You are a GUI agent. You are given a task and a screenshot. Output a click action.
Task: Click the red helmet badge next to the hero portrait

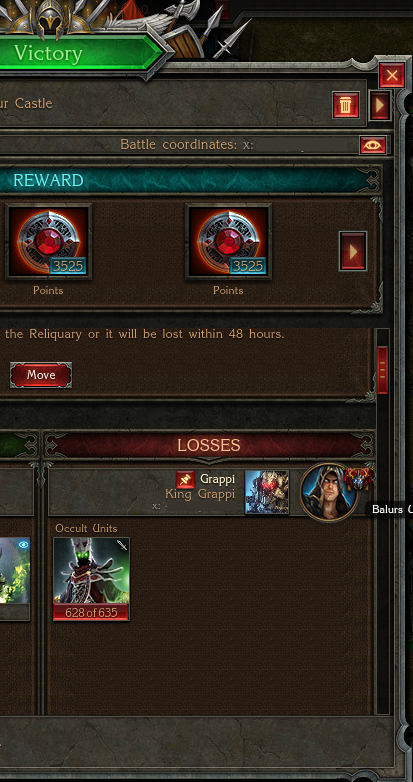(357, 478)
